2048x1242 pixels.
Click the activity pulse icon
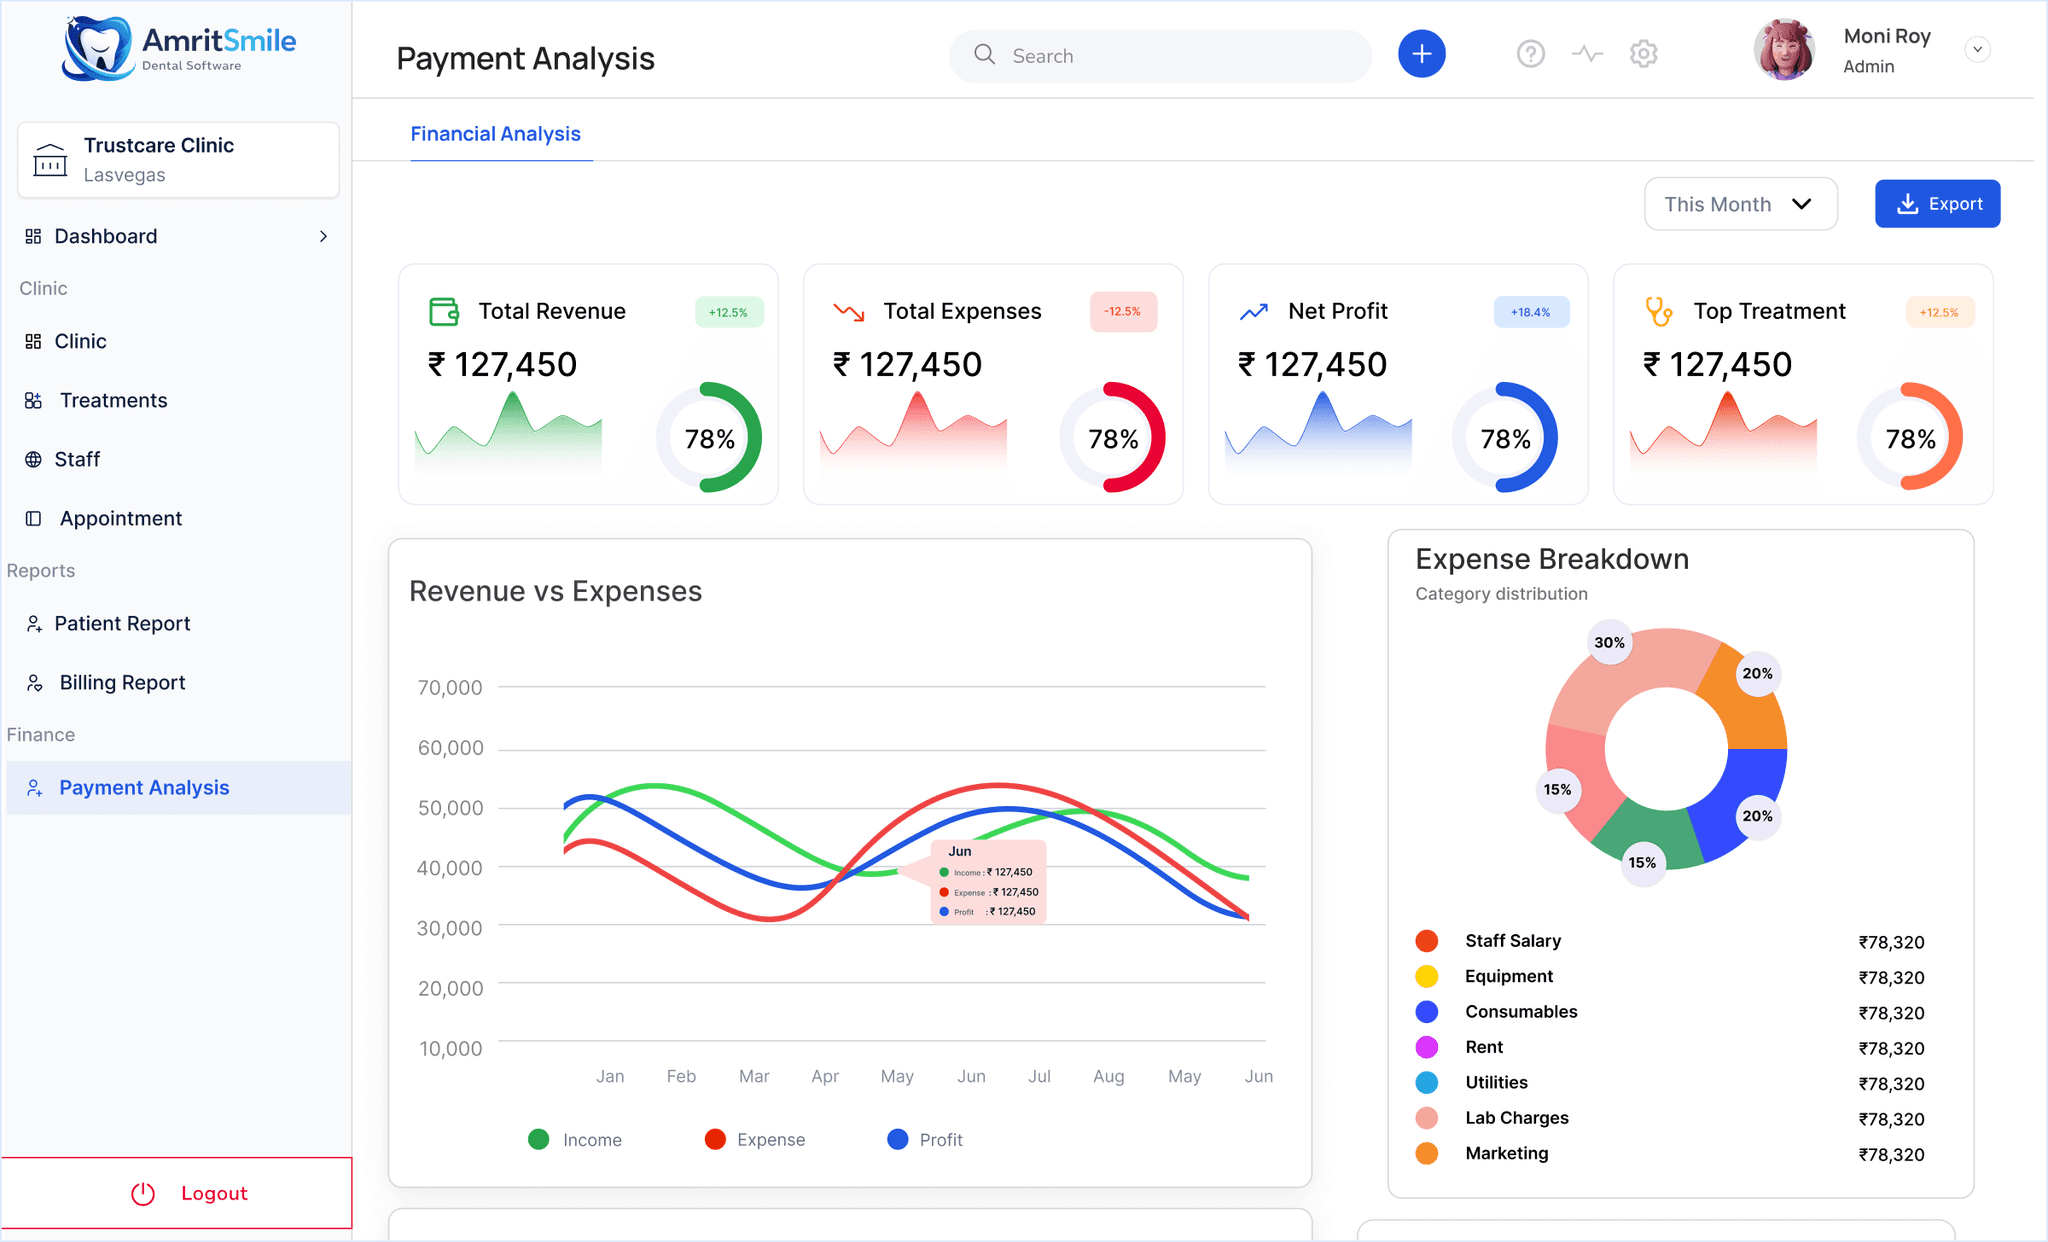pos(1587,54)
